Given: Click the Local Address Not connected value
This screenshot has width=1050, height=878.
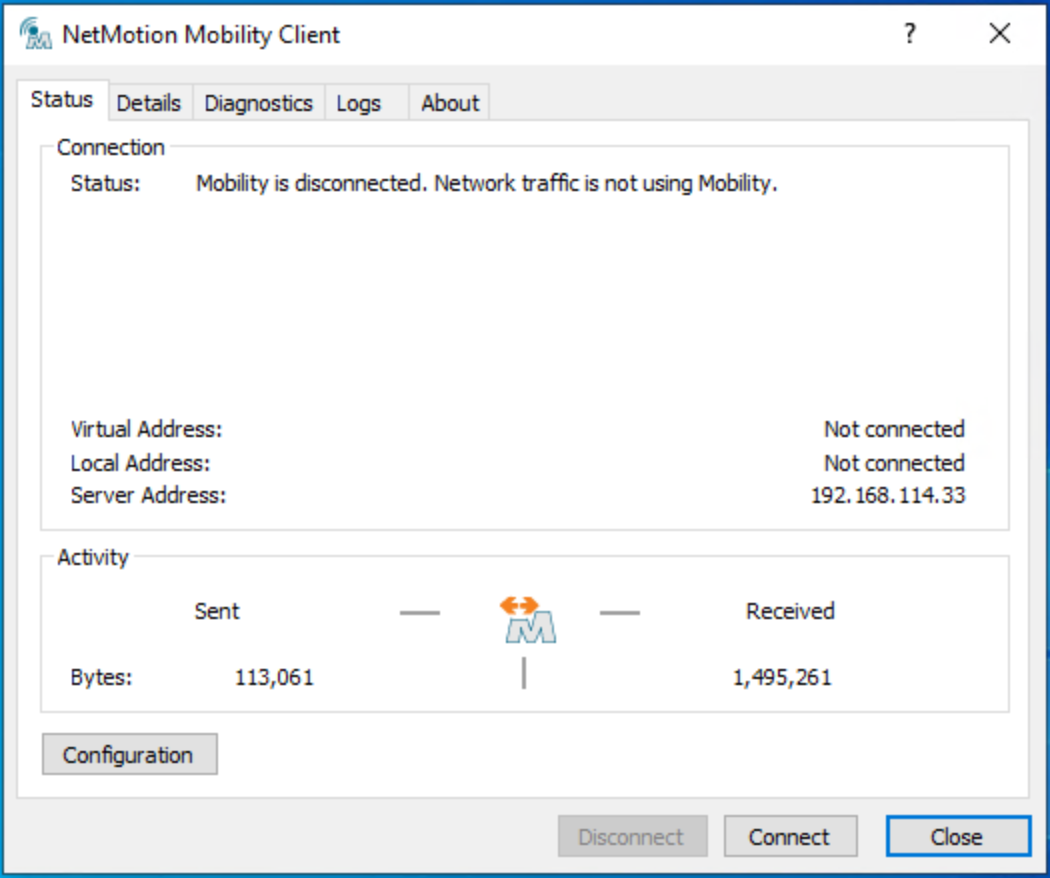Looking at the screenshot, I should [893, 463].
